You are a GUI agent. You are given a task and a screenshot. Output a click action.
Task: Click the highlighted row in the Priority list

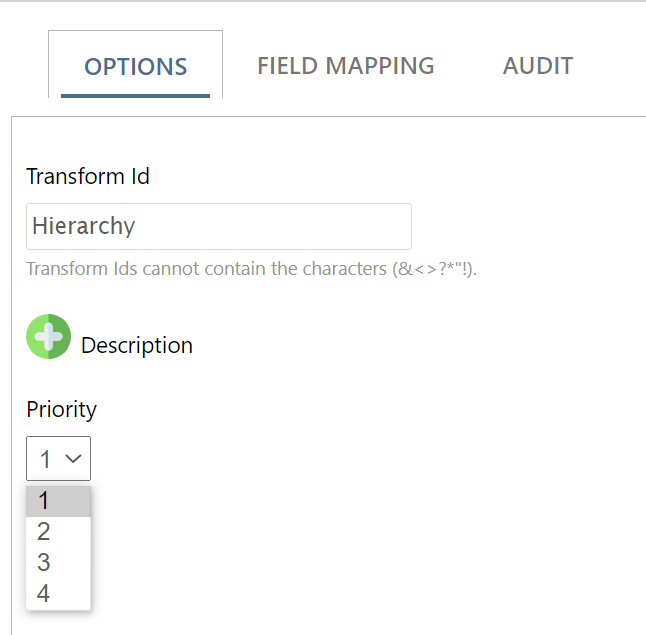(59, 501)
